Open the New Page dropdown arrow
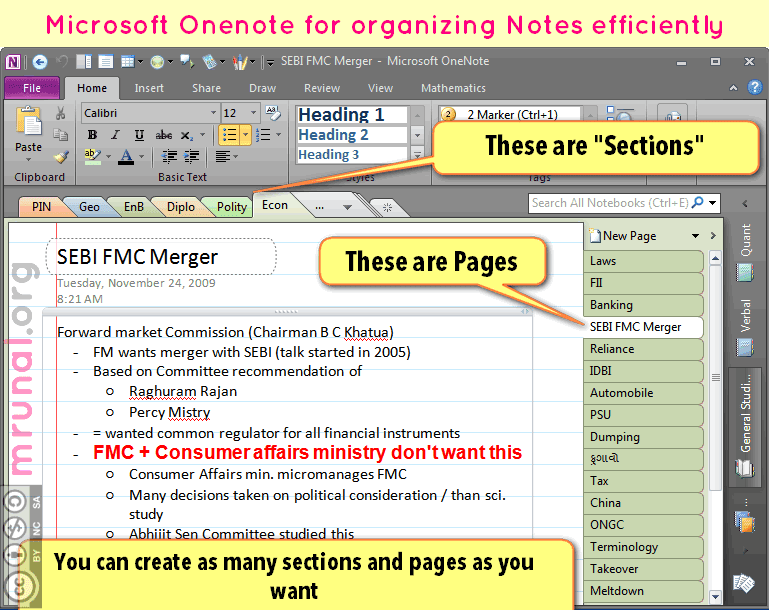This screenshot has width=769, height=610. tap(695, 236)
